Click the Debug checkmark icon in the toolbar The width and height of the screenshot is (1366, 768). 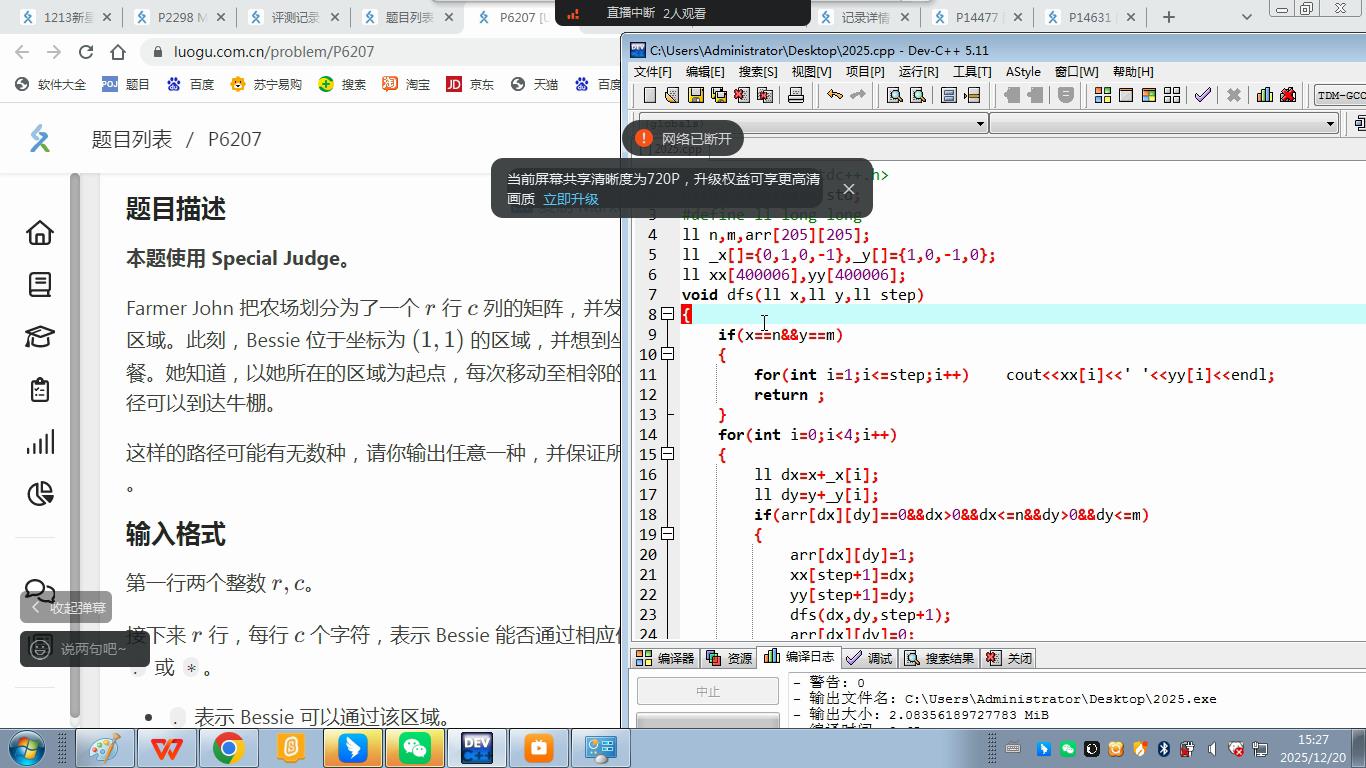1202,95
